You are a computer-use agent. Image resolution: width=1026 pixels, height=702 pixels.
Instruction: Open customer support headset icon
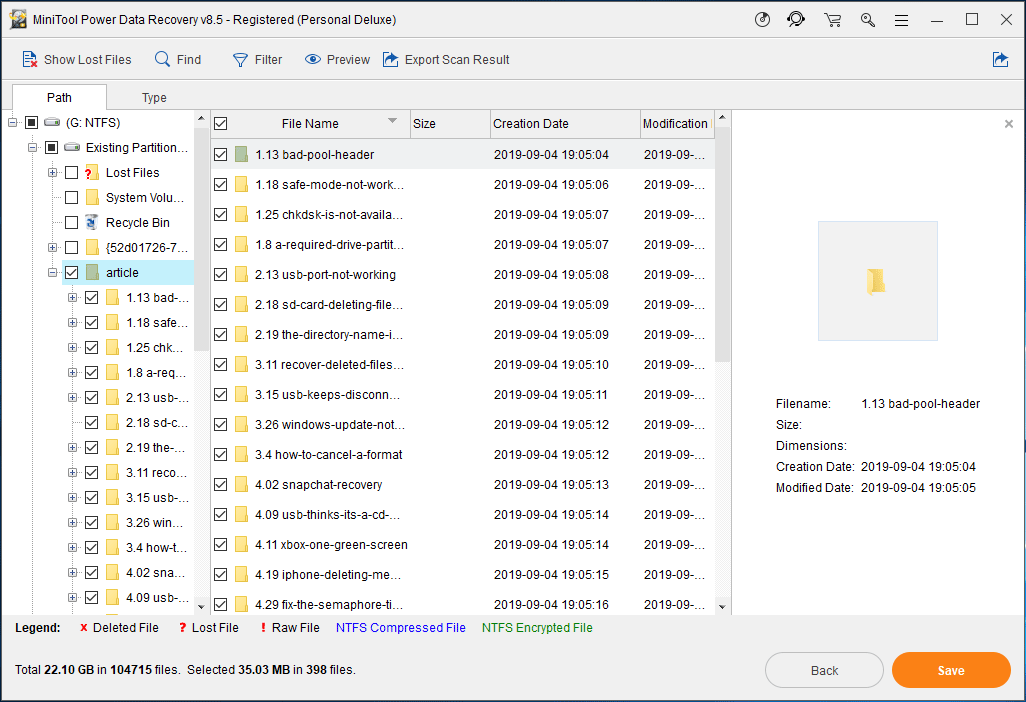click(796, 20)
